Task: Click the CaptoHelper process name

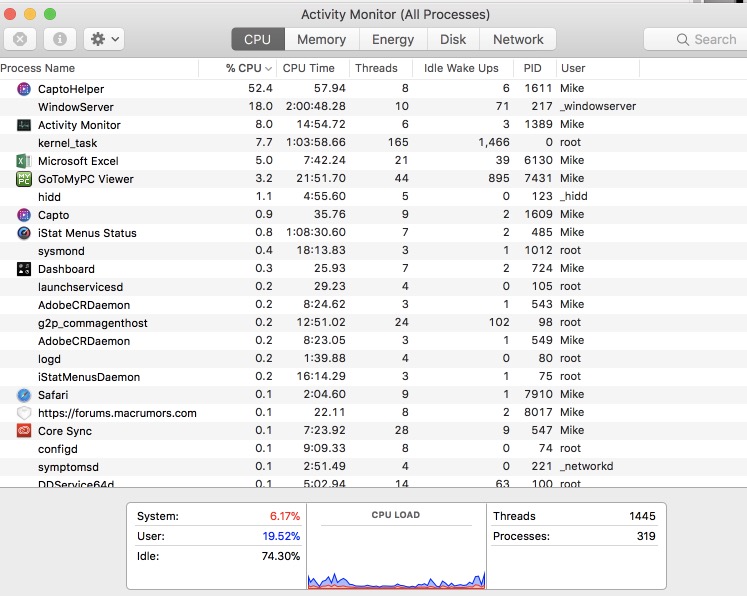Action: coord(71,89)
